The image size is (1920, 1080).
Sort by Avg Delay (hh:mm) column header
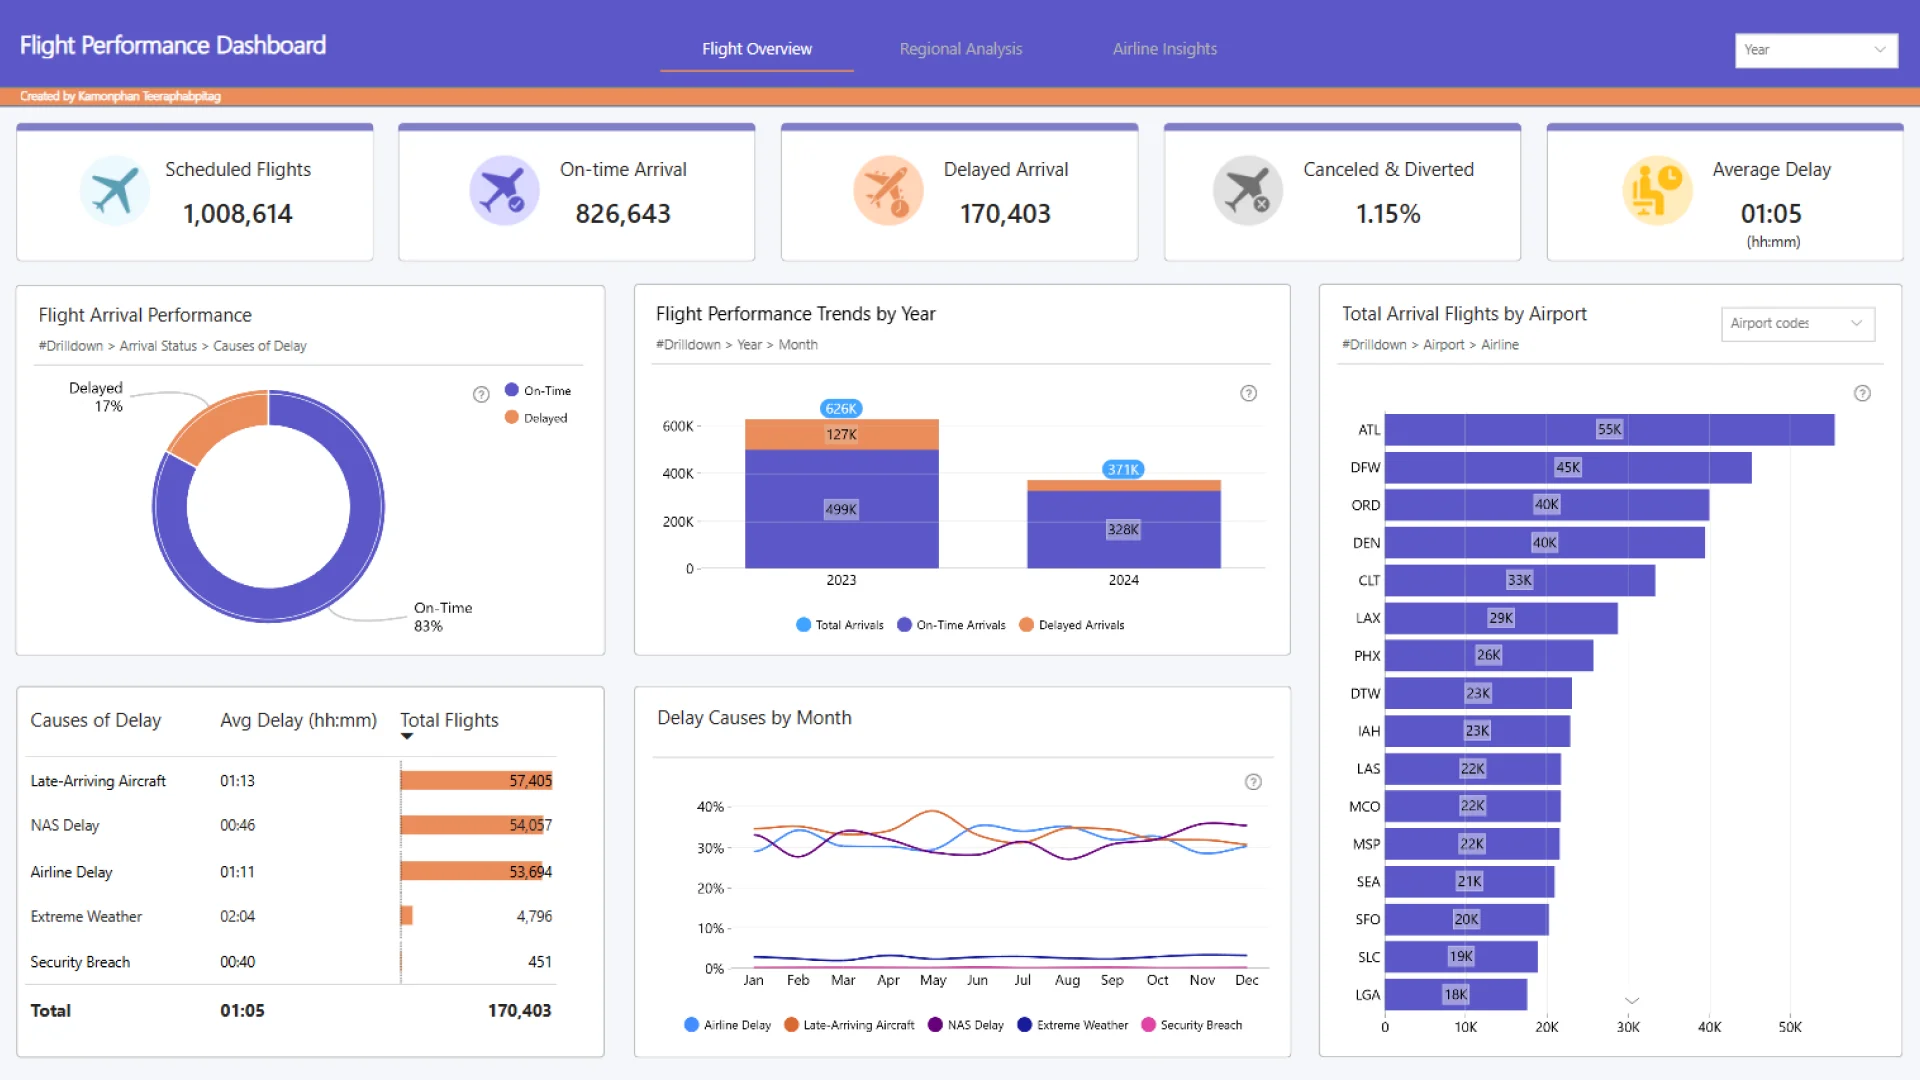(x=298, y=720)
